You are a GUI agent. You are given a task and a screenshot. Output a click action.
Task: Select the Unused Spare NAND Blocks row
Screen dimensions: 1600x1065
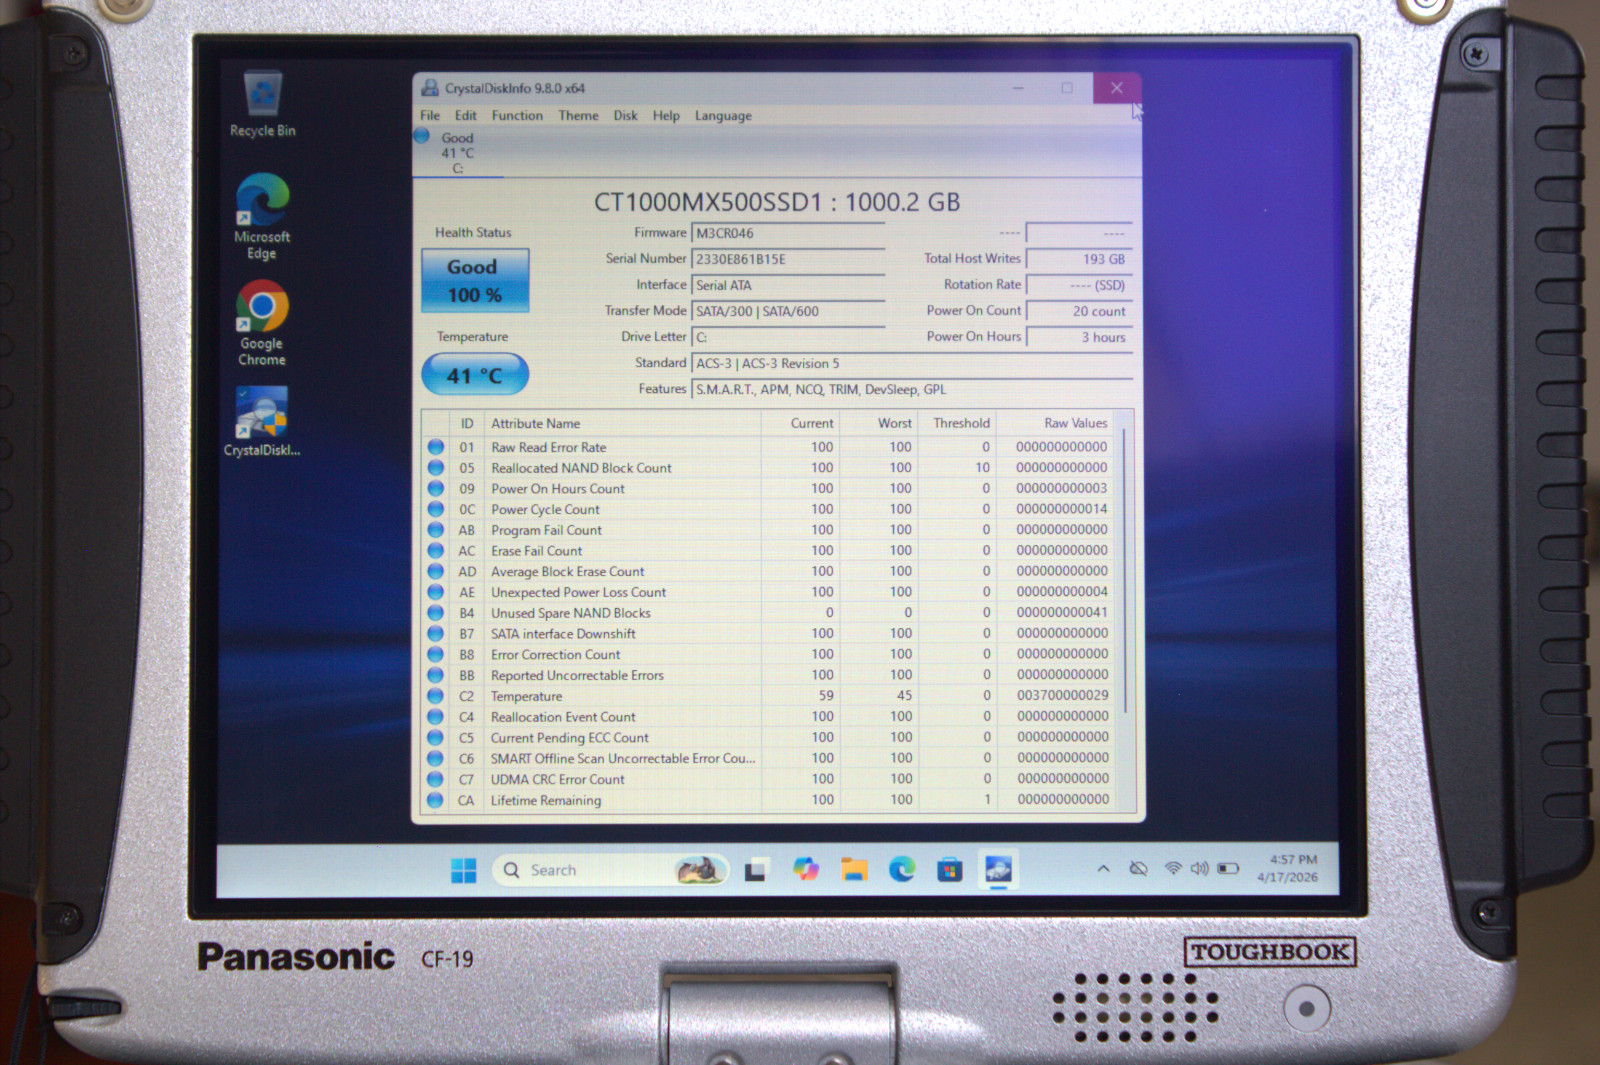768,613
